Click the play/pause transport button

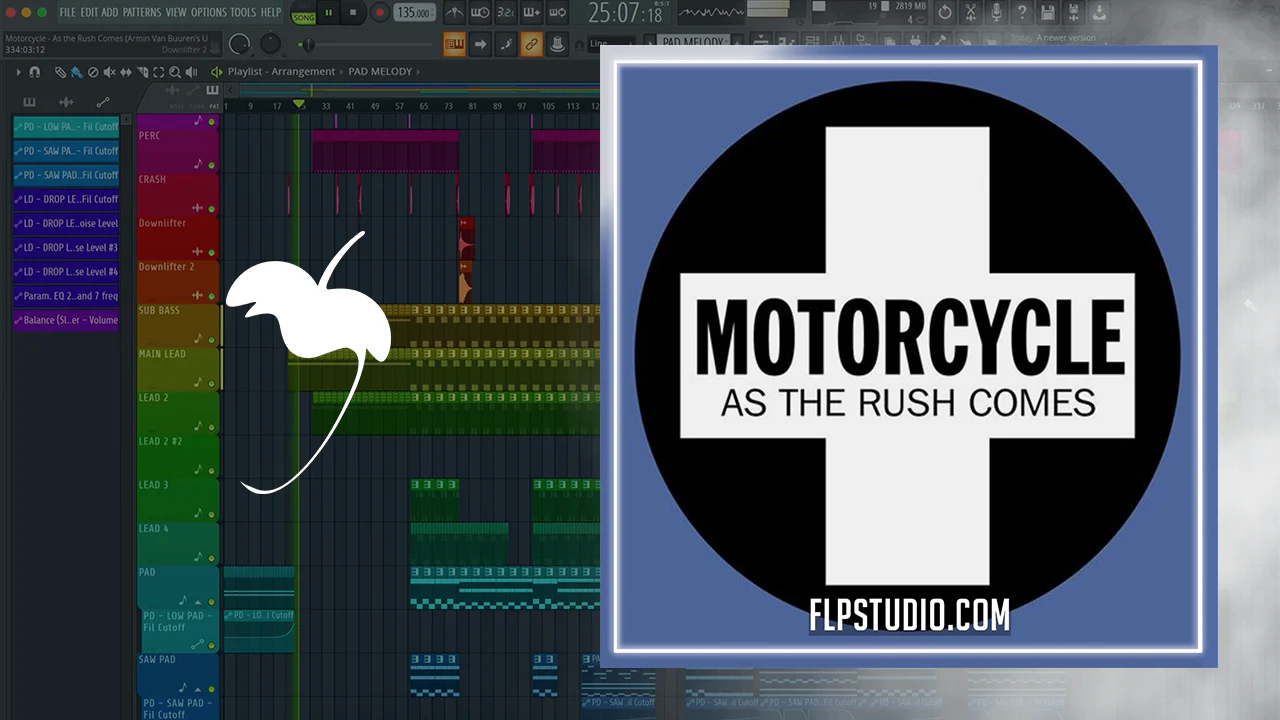[x=329, y=13]
